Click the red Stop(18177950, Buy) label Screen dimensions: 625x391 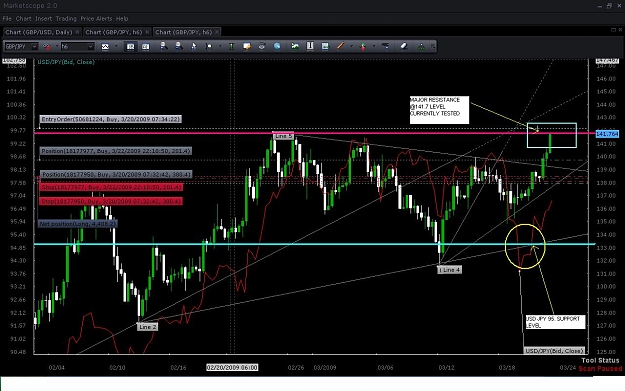[111, 202]
